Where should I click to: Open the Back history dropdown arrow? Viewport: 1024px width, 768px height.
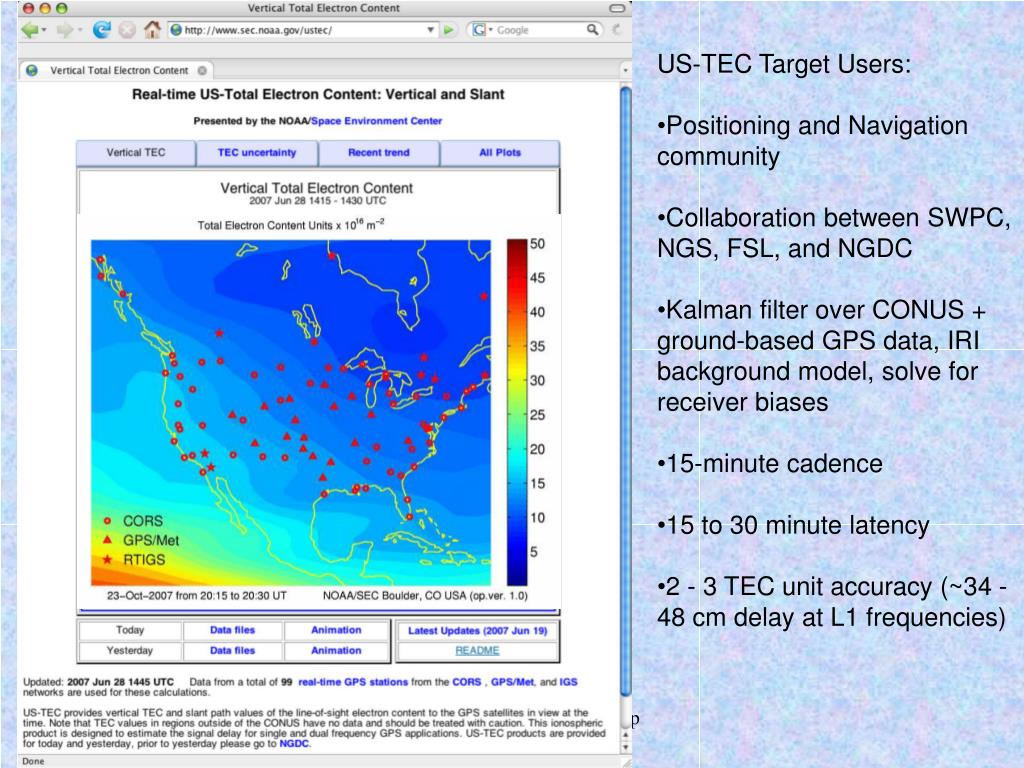[x=44, y=30]
